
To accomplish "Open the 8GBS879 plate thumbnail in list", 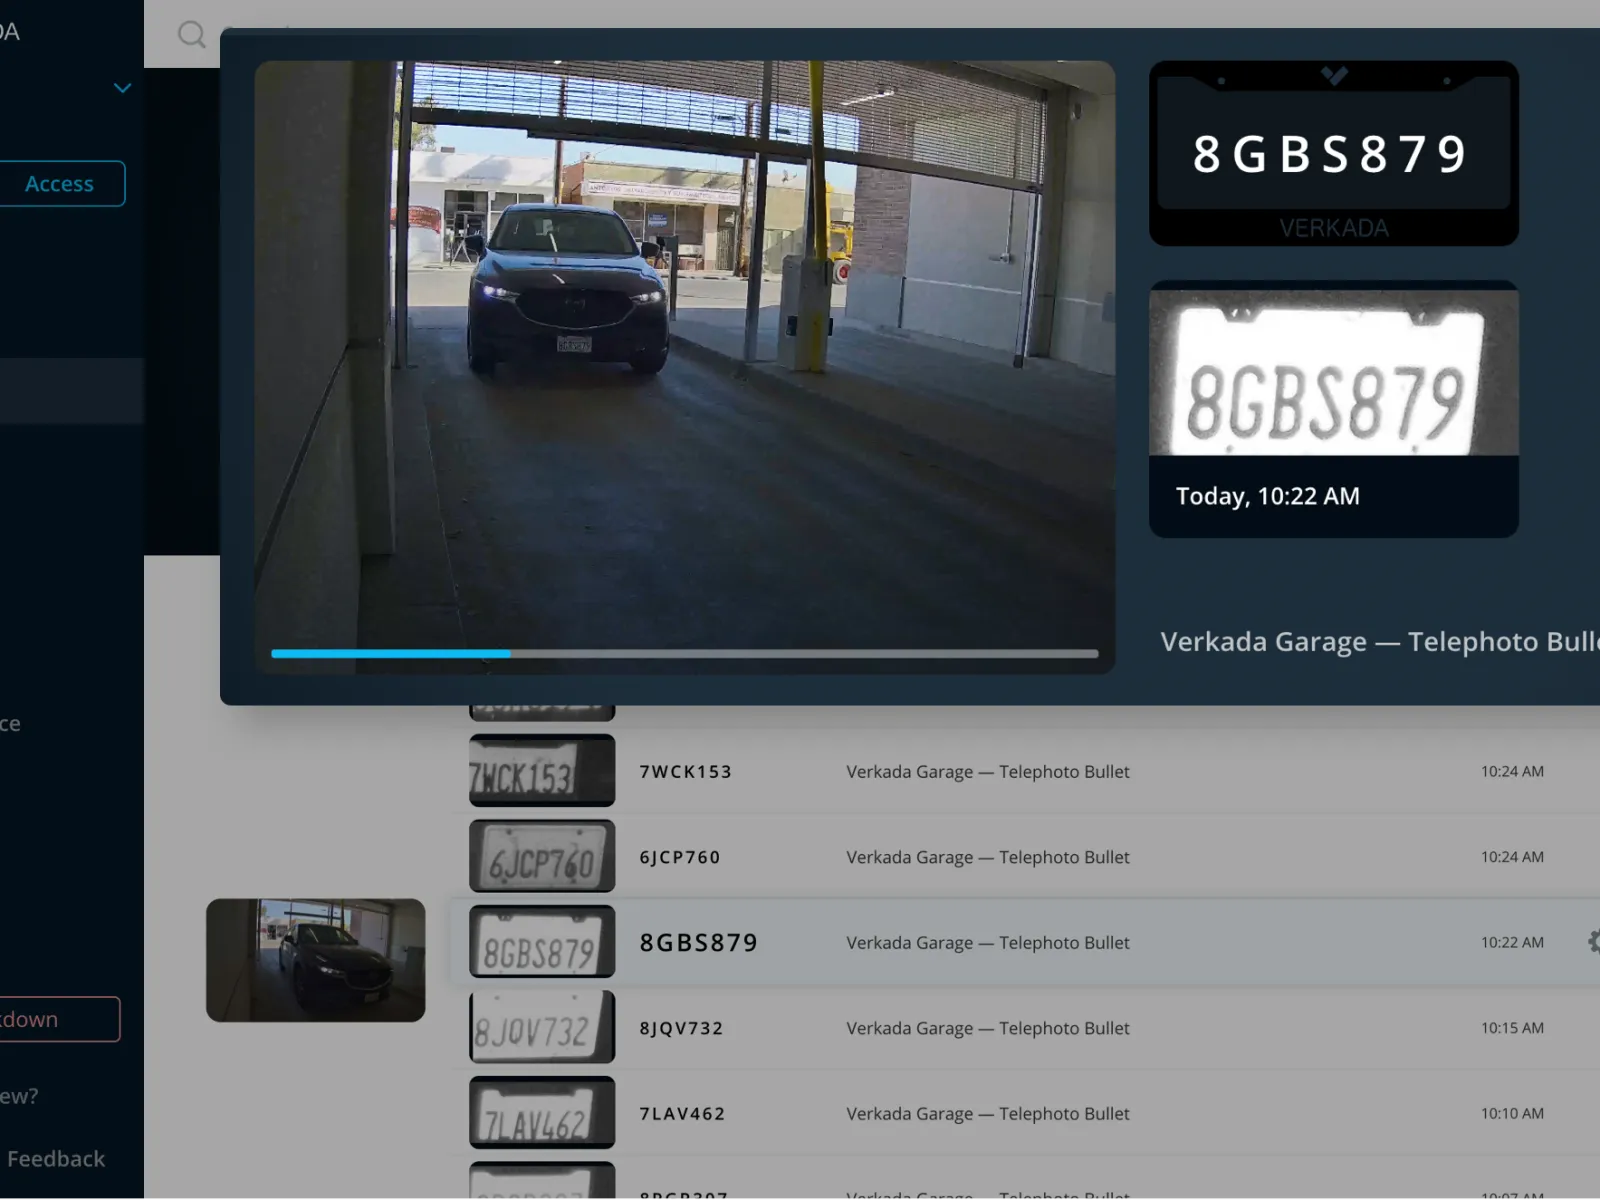I will (542, 942).
